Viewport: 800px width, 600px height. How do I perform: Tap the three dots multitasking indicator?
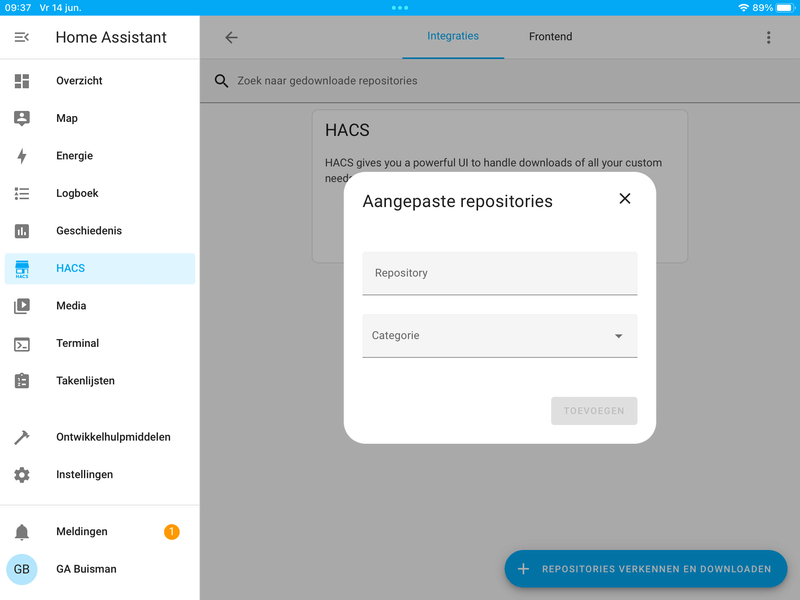(x=399, y=8)
